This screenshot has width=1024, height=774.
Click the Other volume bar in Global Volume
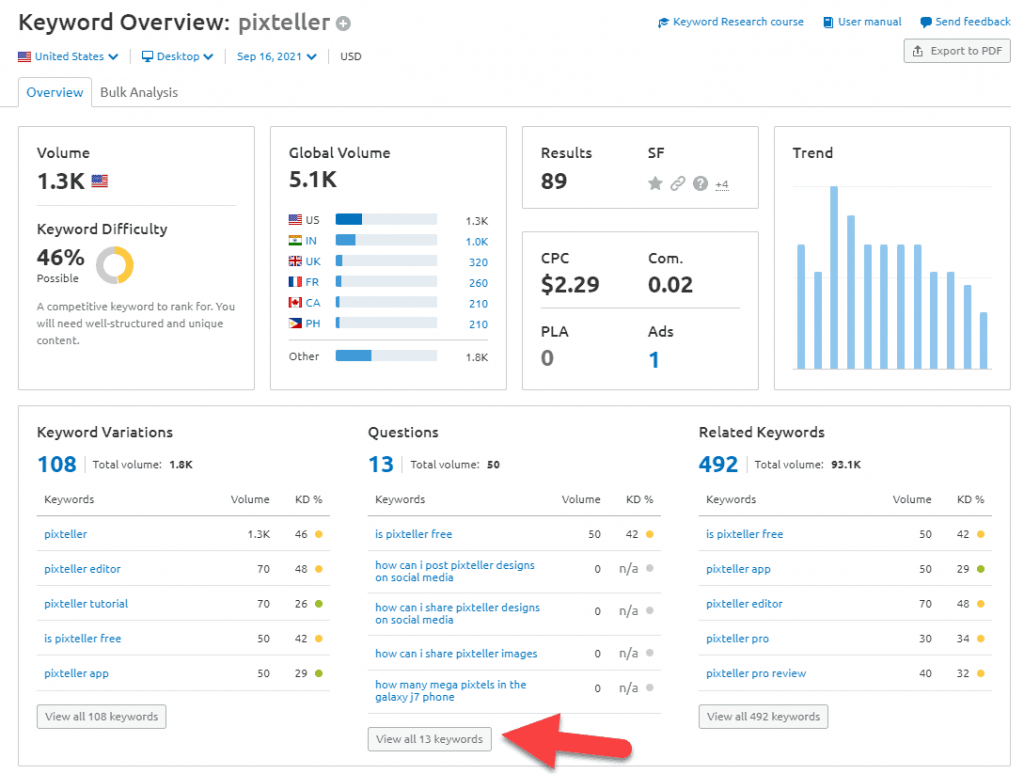pos(386,355)
